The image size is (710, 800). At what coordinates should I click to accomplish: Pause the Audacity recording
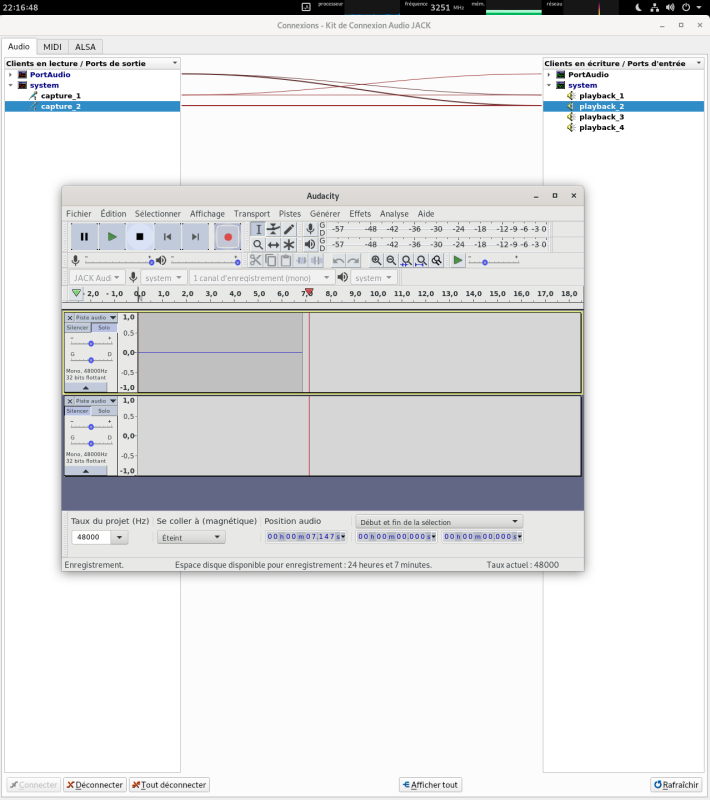(84, 237)
